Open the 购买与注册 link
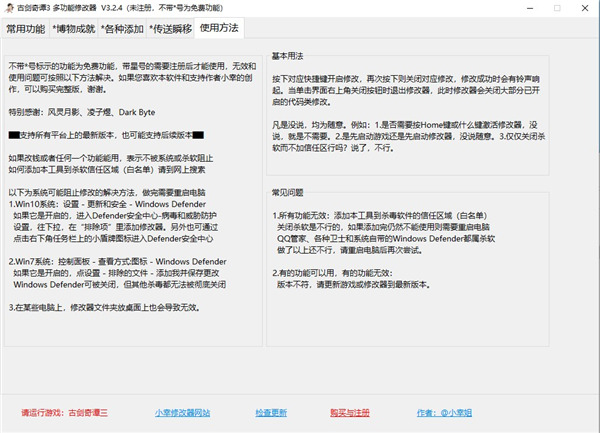Viewport: 600px width, 433px height. (350, 413)
